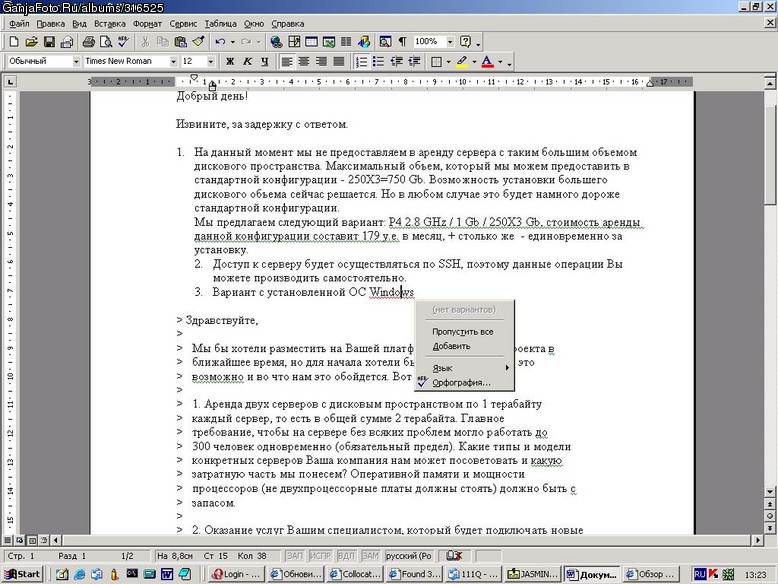Switch to the Login taskbar window
This screenshot has height=584, width=778.
(237, 574)
